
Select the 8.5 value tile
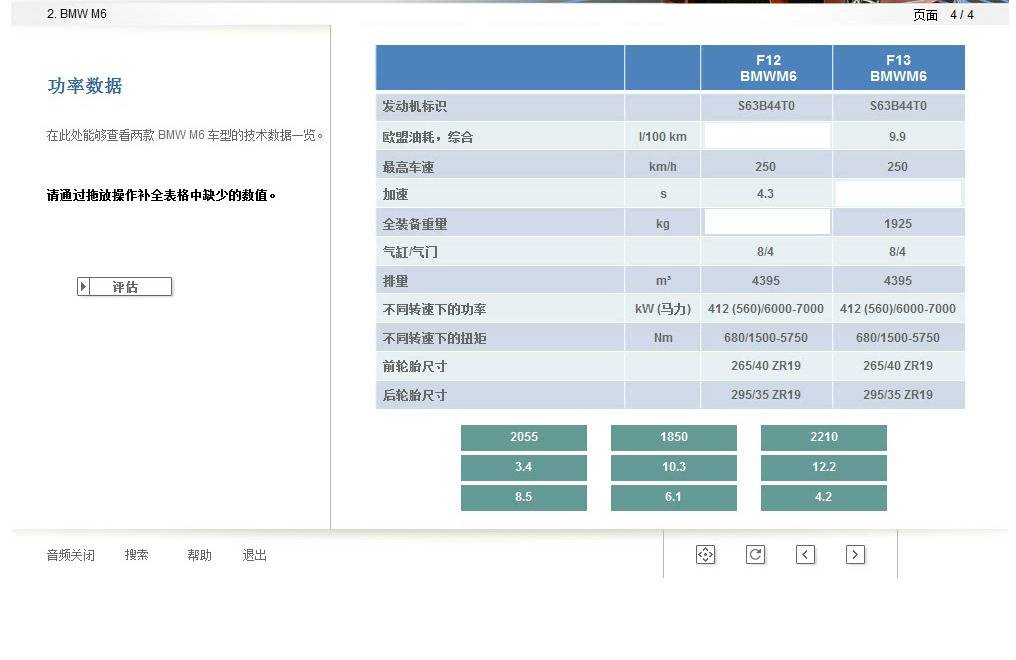[524, 497]
